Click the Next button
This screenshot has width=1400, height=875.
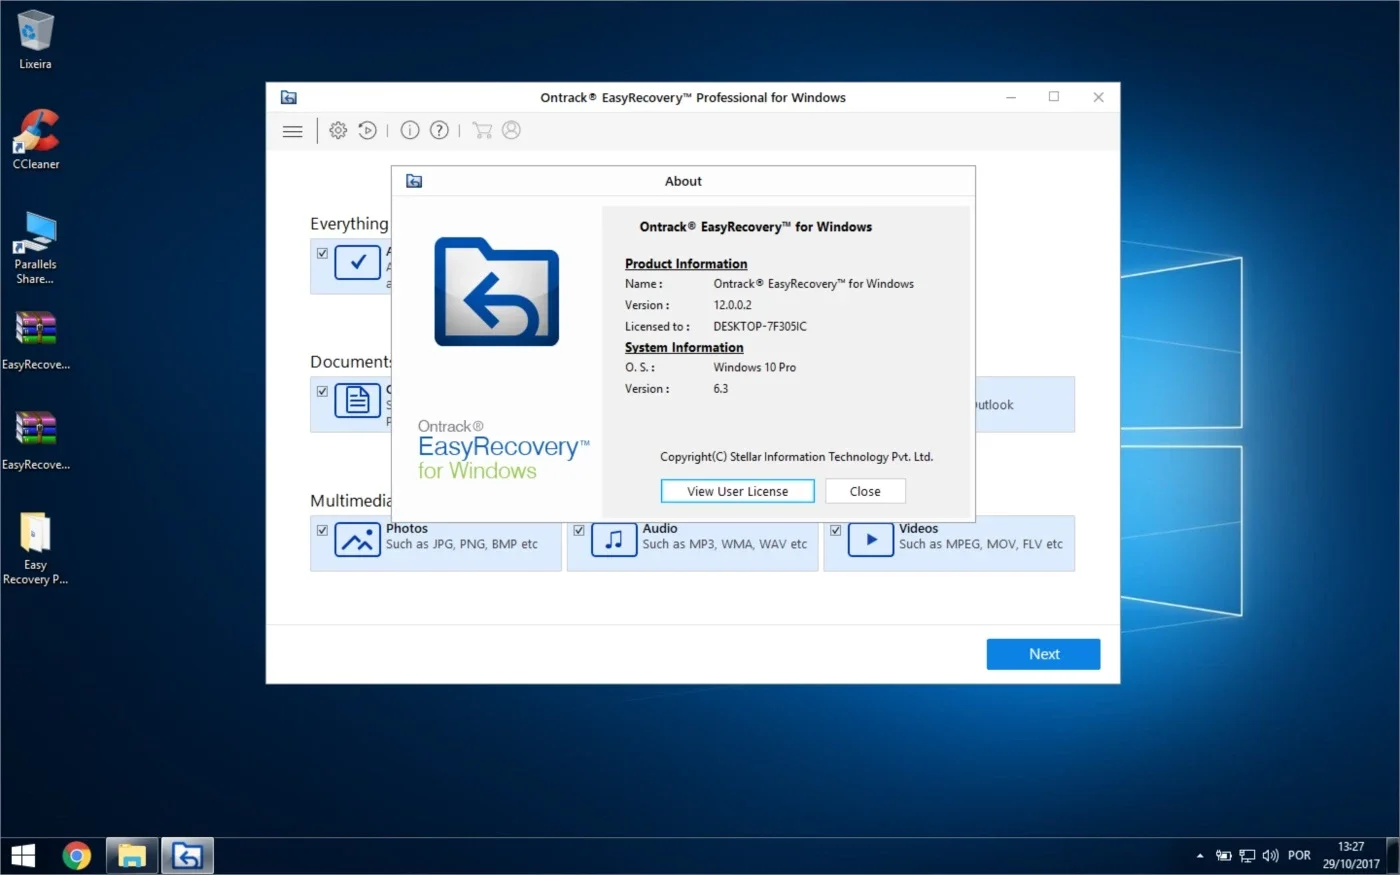[1043, 654]
